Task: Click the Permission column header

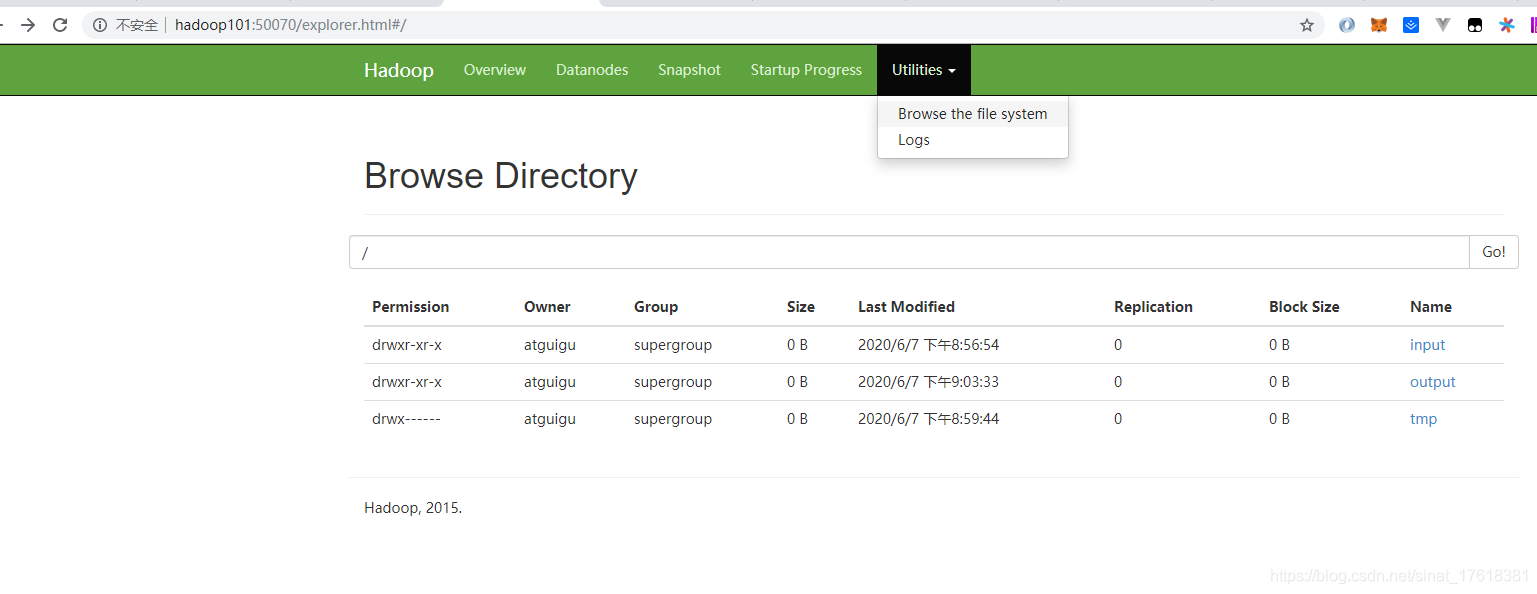Action: click(411, 307)
